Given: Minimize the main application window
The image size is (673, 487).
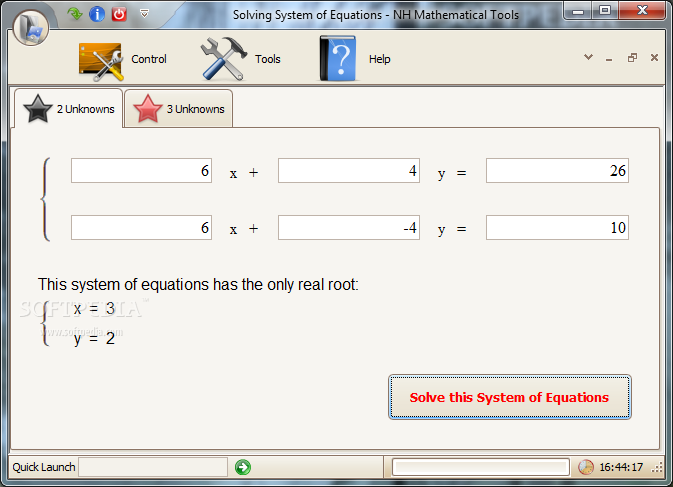Looking at the screenshot, I should (x=578, y=11).
